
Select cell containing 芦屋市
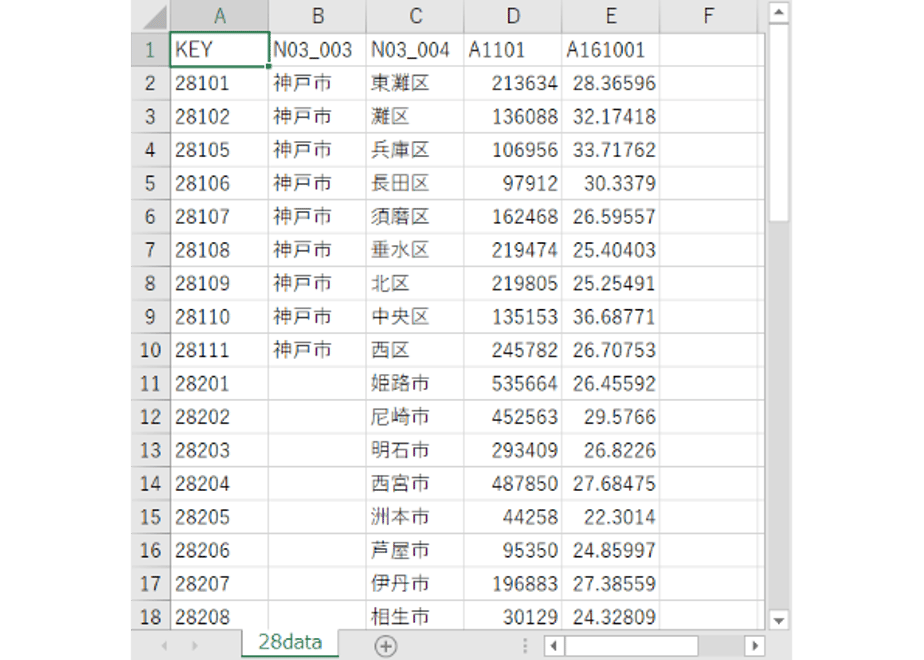tap(415, 550)
